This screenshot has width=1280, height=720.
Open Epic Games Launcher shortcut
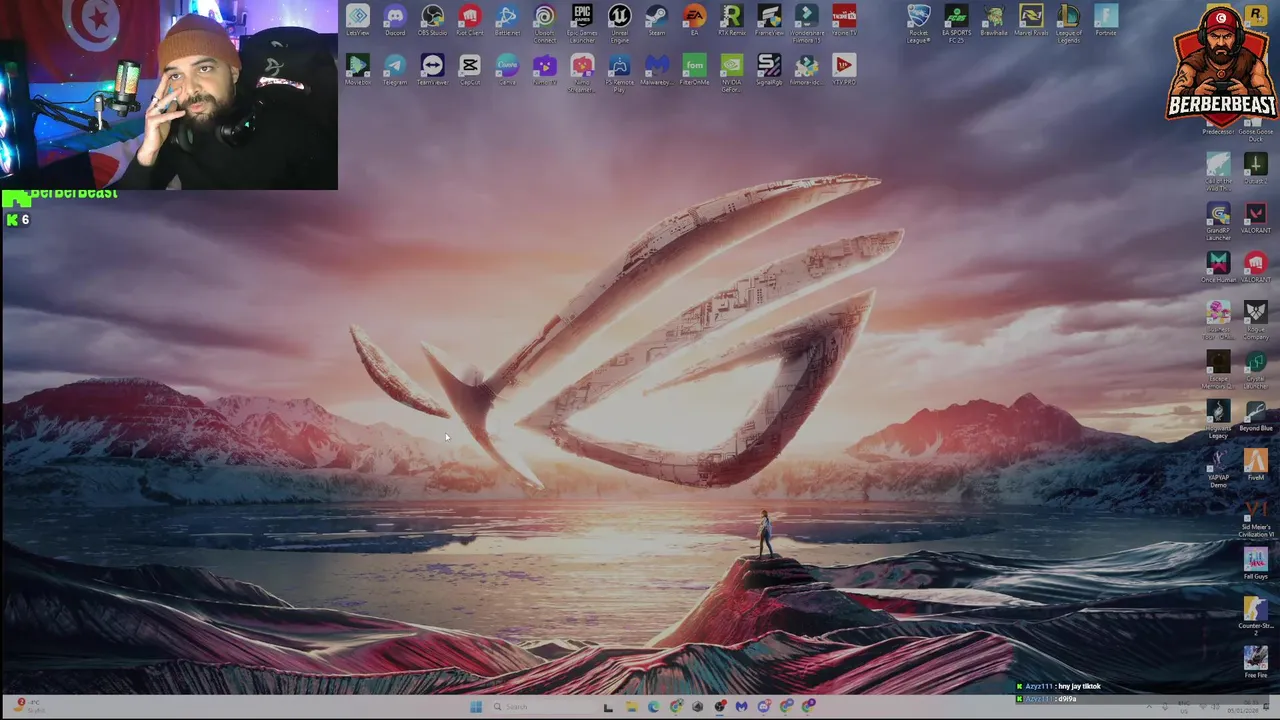582,23
